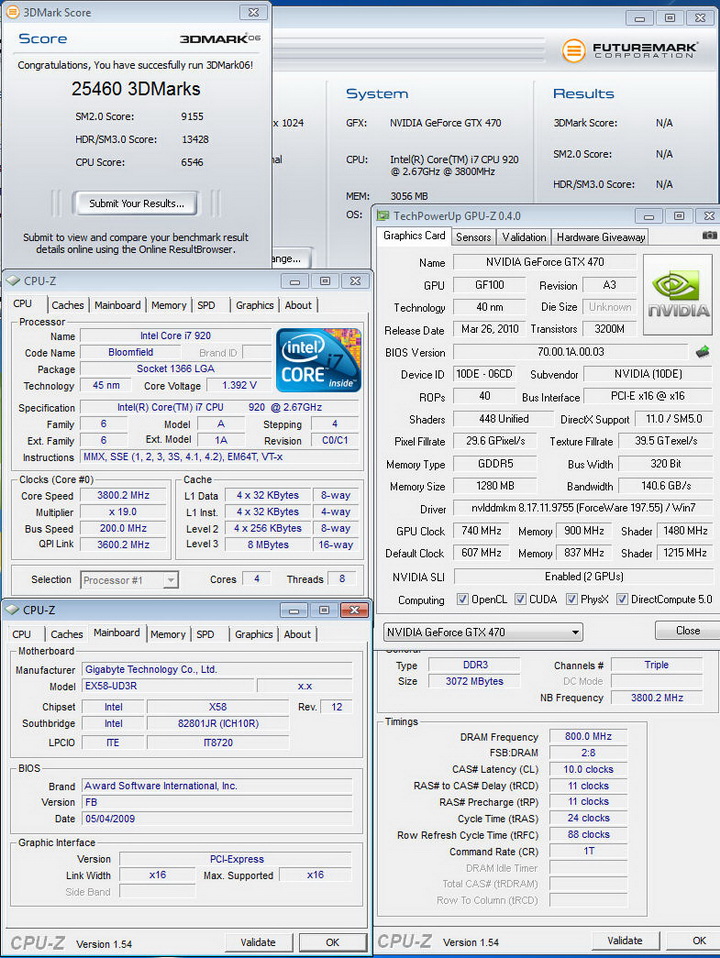Click the Channels # value Triple

pos(656,665)
